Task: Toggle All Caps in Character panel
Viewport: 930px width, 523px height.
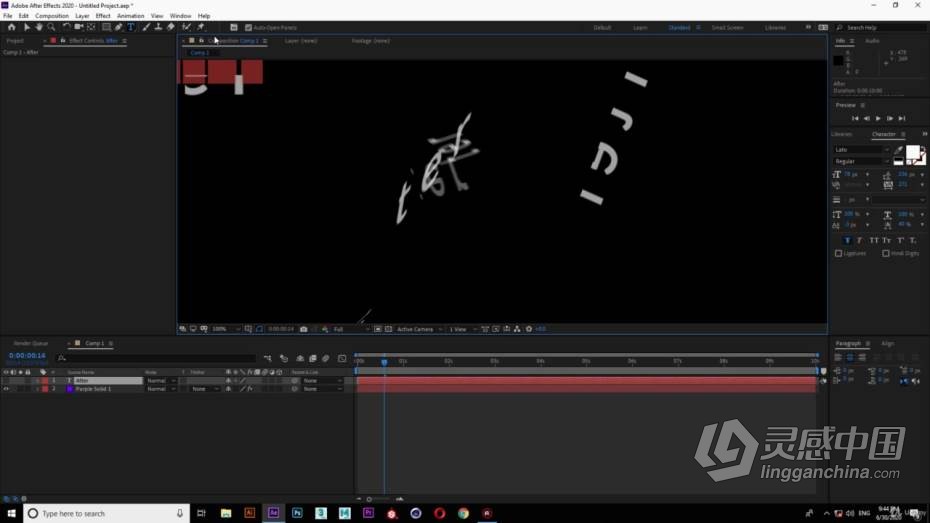Action: point(874,240)
